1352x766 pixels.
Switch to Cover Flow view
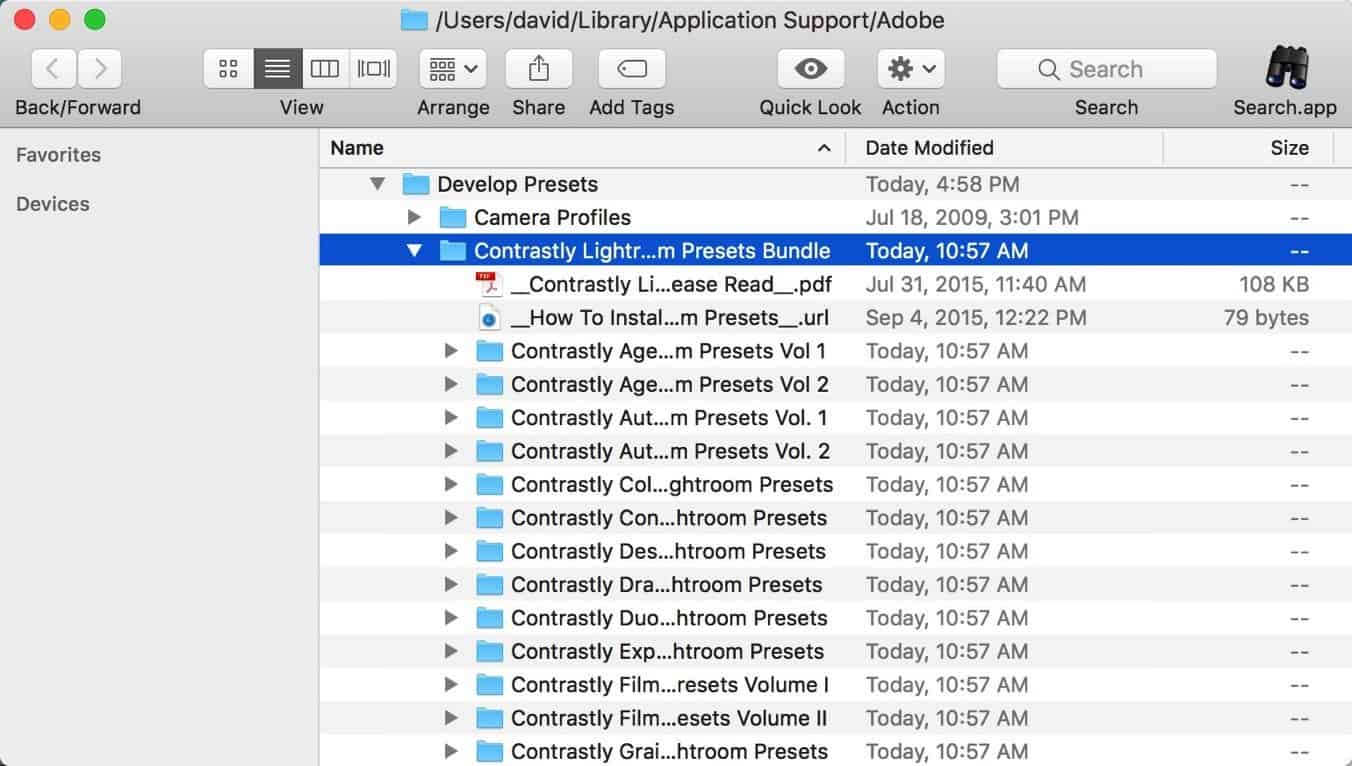[373, 69]
